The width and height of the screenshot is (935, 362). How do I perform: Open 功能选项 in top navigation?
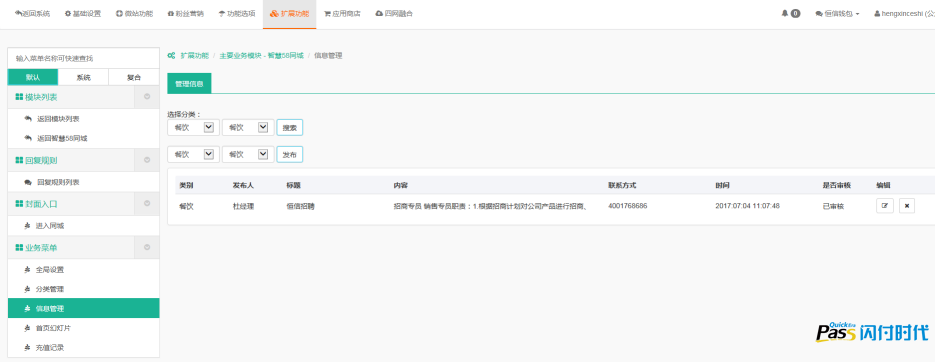point(237,13)
